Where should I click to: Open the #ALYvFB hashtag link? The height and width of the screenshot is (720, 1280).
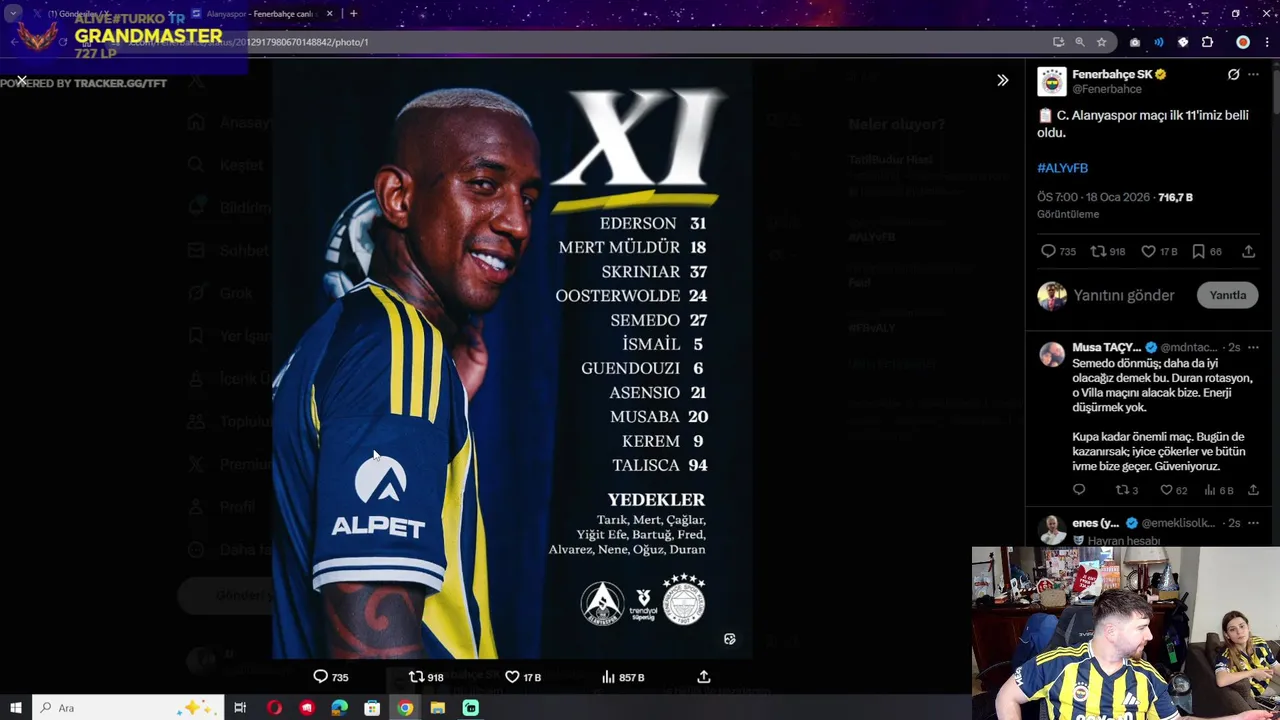[1062, 168]
